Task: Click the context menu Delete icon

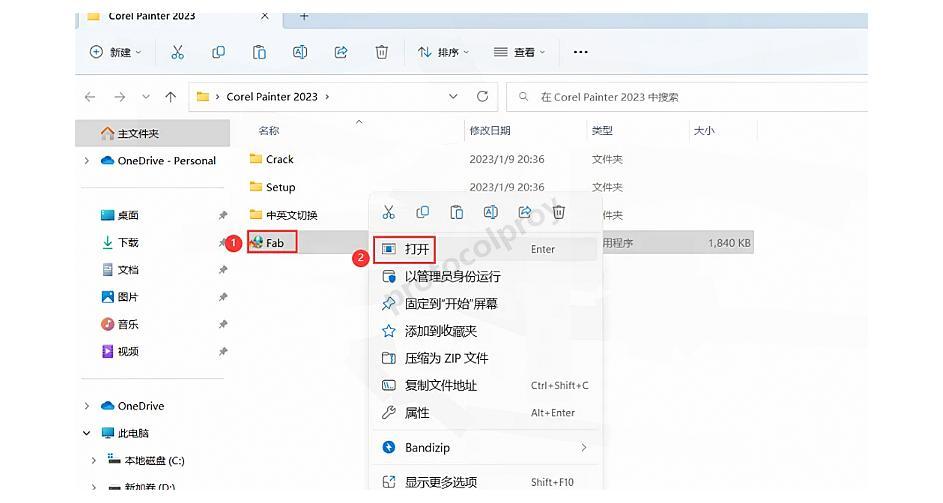Action: (559, 212)
